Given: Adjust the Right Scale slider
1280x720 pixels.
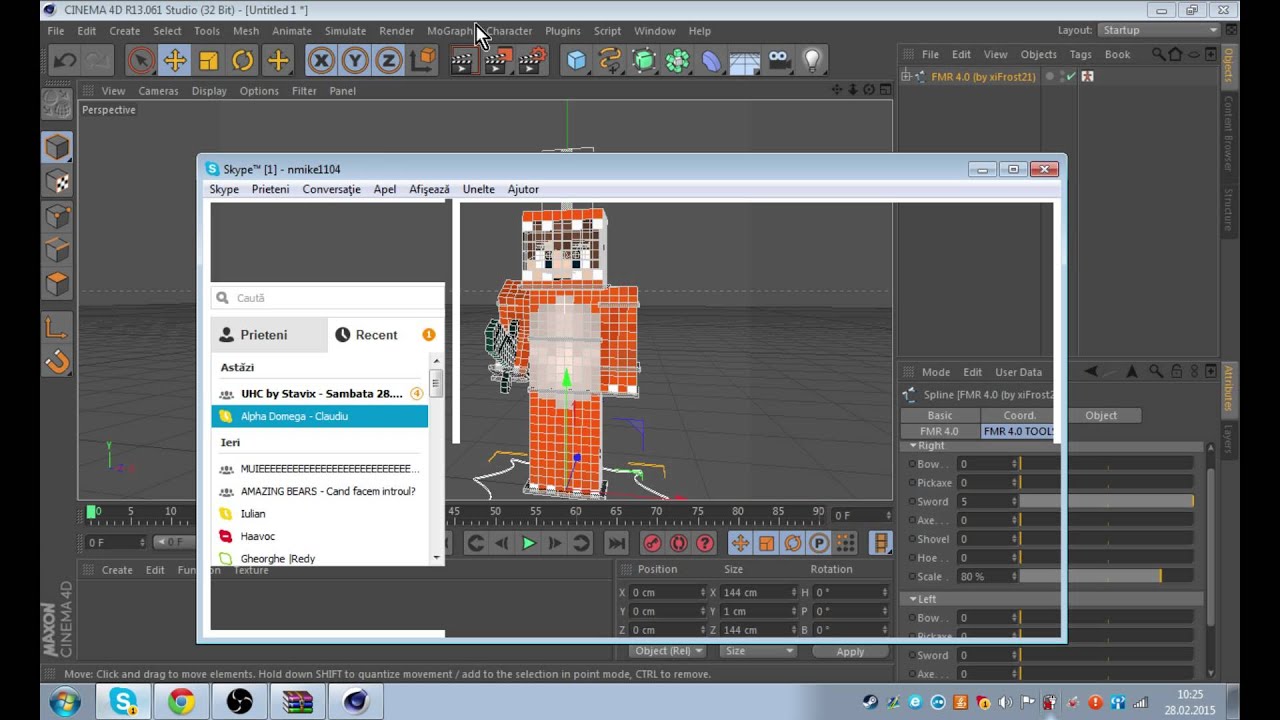Looking at the screenshot, I should click(1106, 577).
